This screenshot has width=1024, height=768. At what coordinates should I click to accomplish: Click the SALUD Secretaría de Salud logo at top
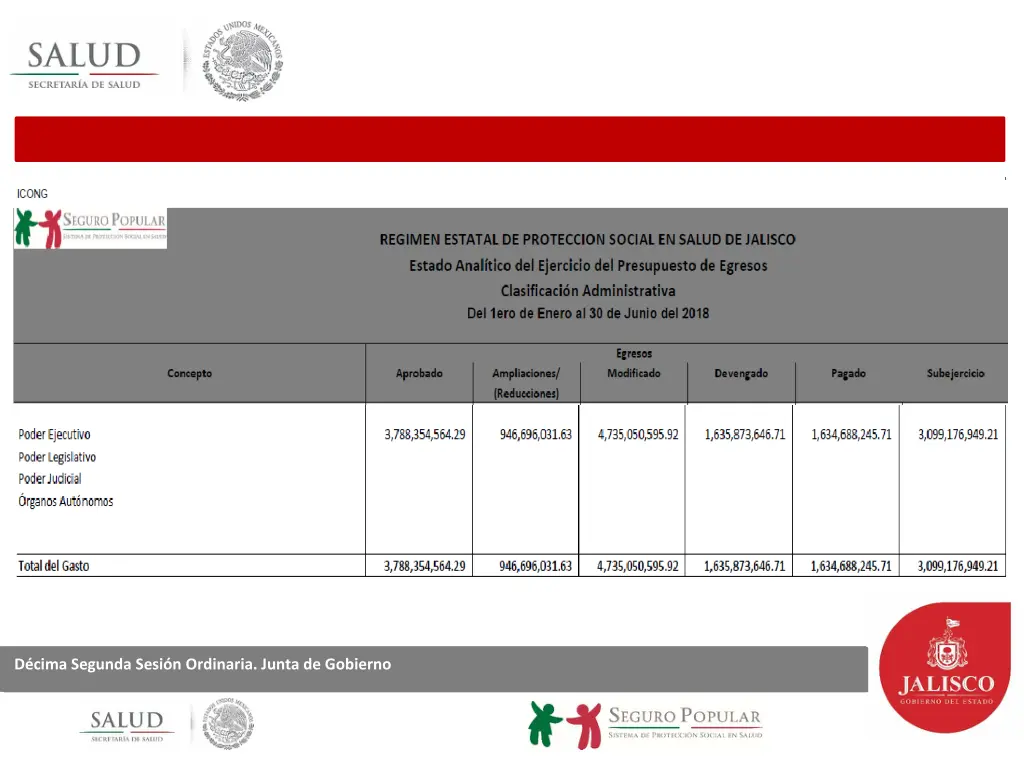click(x=84, y=65)
